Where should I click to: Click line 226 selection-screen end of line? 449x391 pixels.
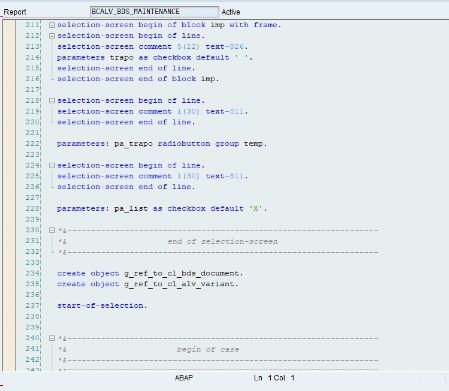click(x=126, y=187)
